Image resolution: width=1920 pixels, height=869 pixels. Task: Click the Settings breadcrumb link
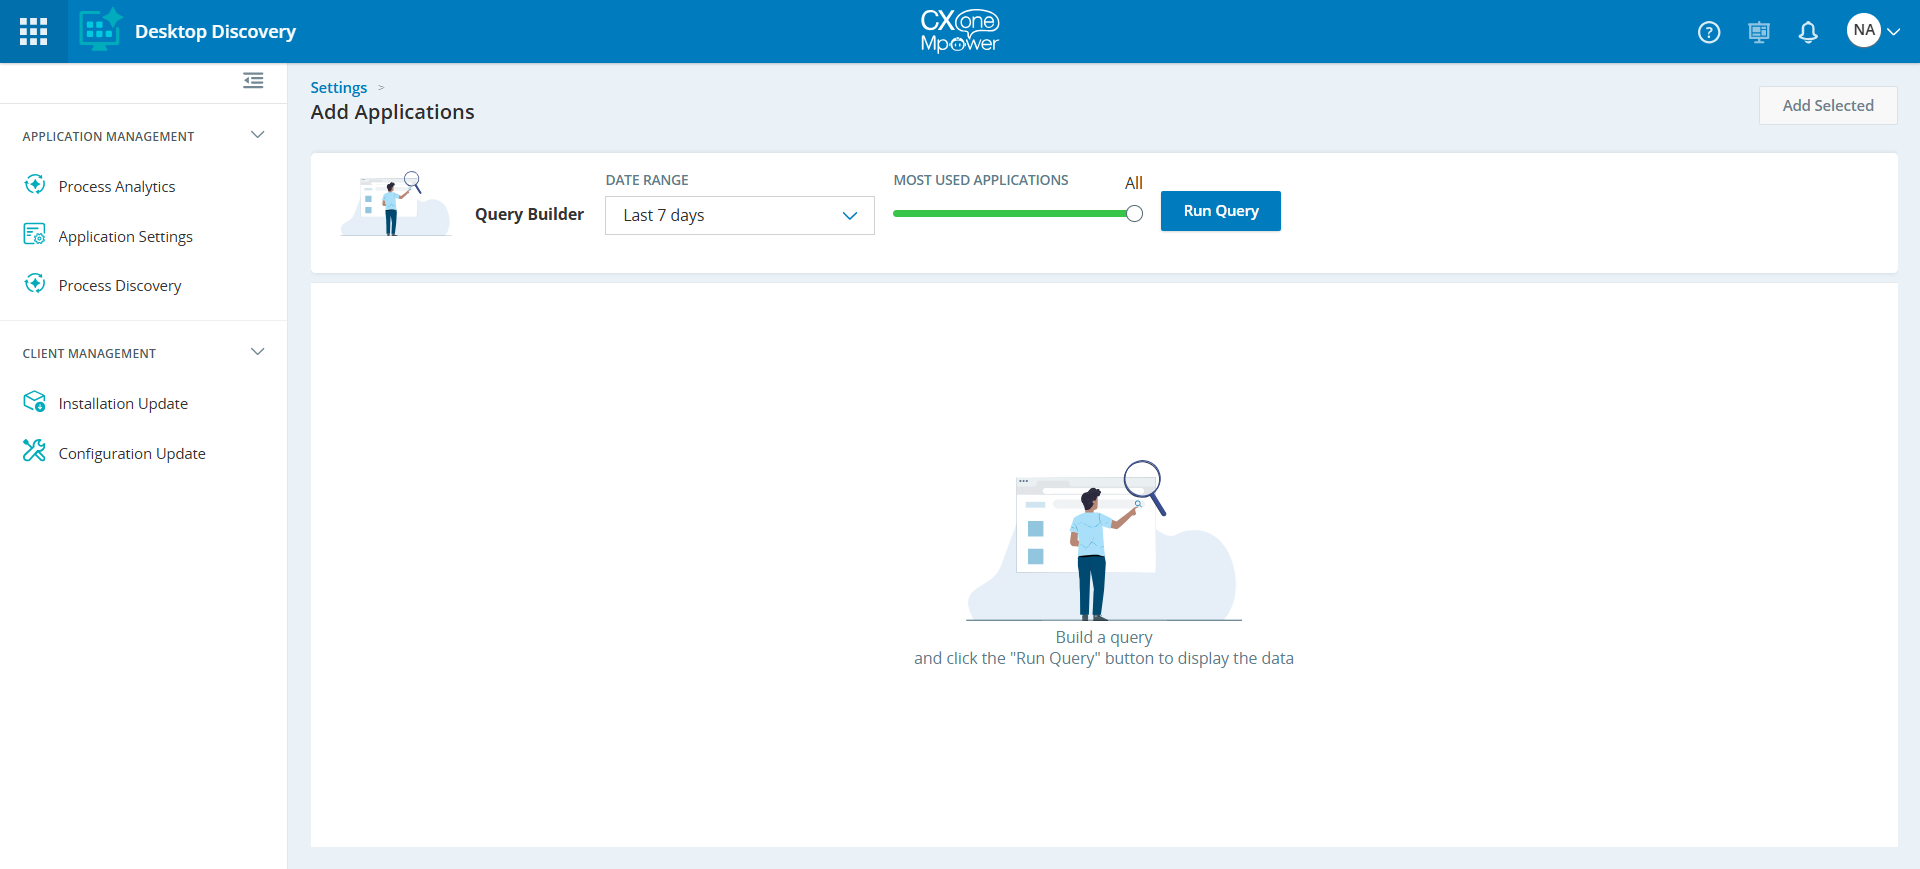[x=338, y=88]
